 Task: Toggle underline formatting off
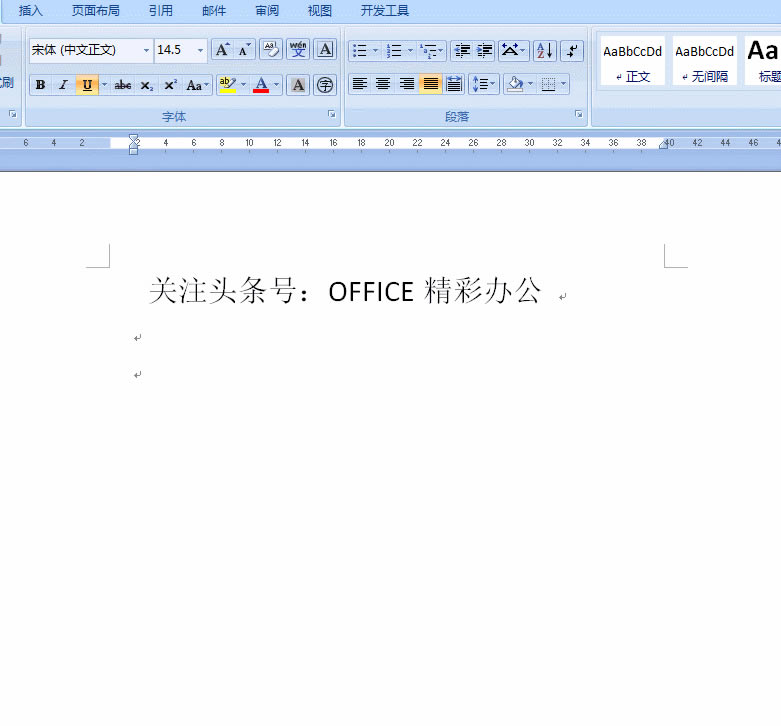(87, 85)
